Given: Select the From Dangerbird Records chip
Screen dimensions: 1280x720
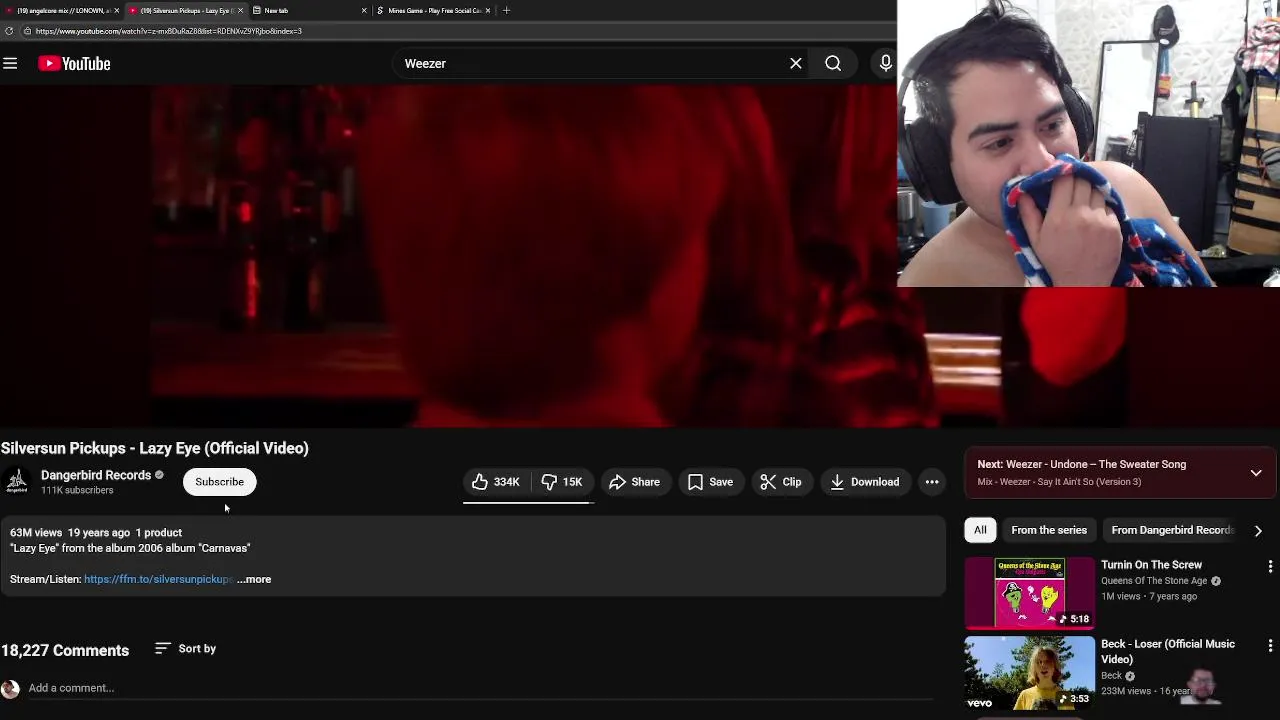Looking at the screenshot, I should coord(1172,530).
